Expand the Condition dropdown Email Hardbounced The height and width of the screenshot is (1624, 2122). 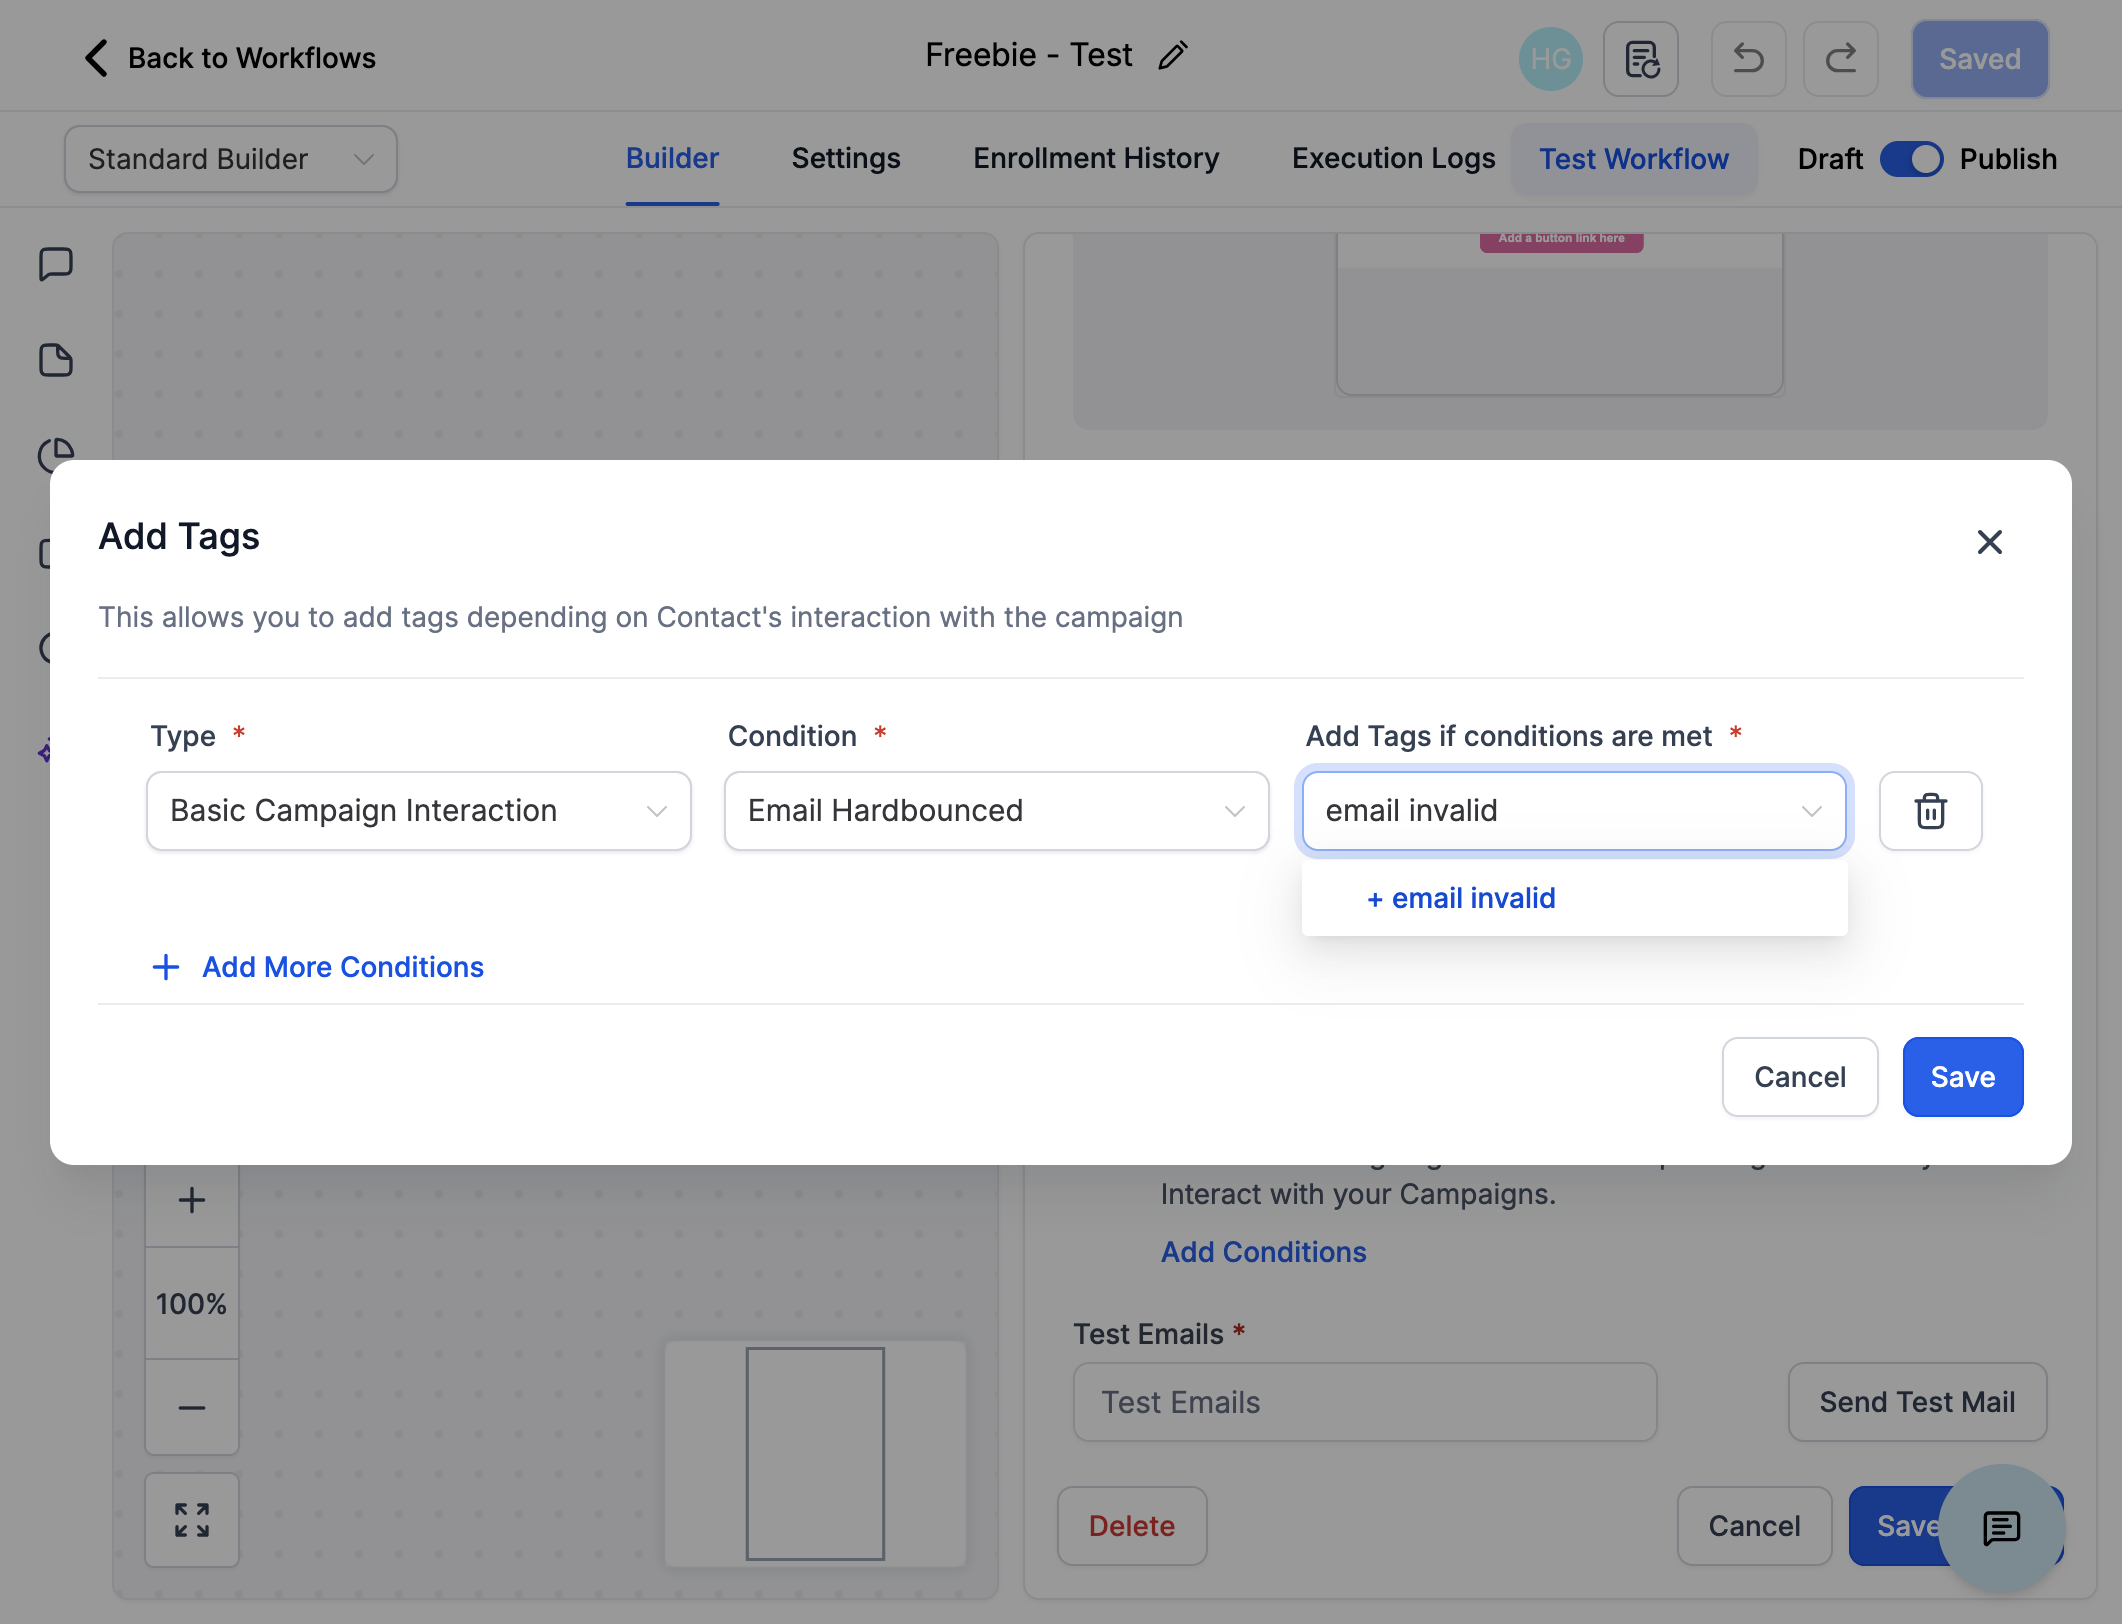(997, 811)
